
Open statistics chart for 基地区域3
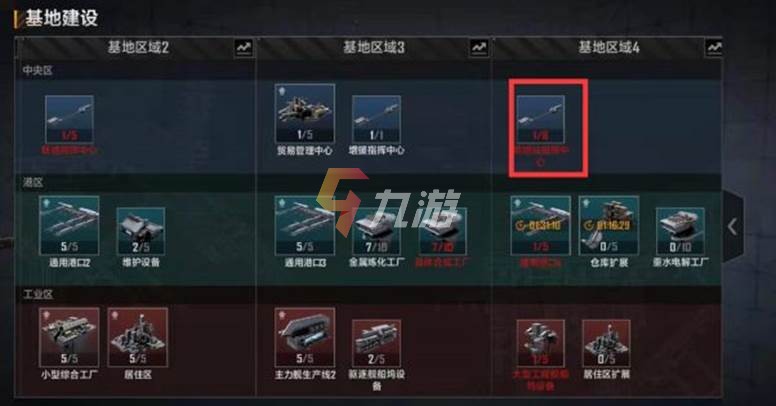[479, 48]
